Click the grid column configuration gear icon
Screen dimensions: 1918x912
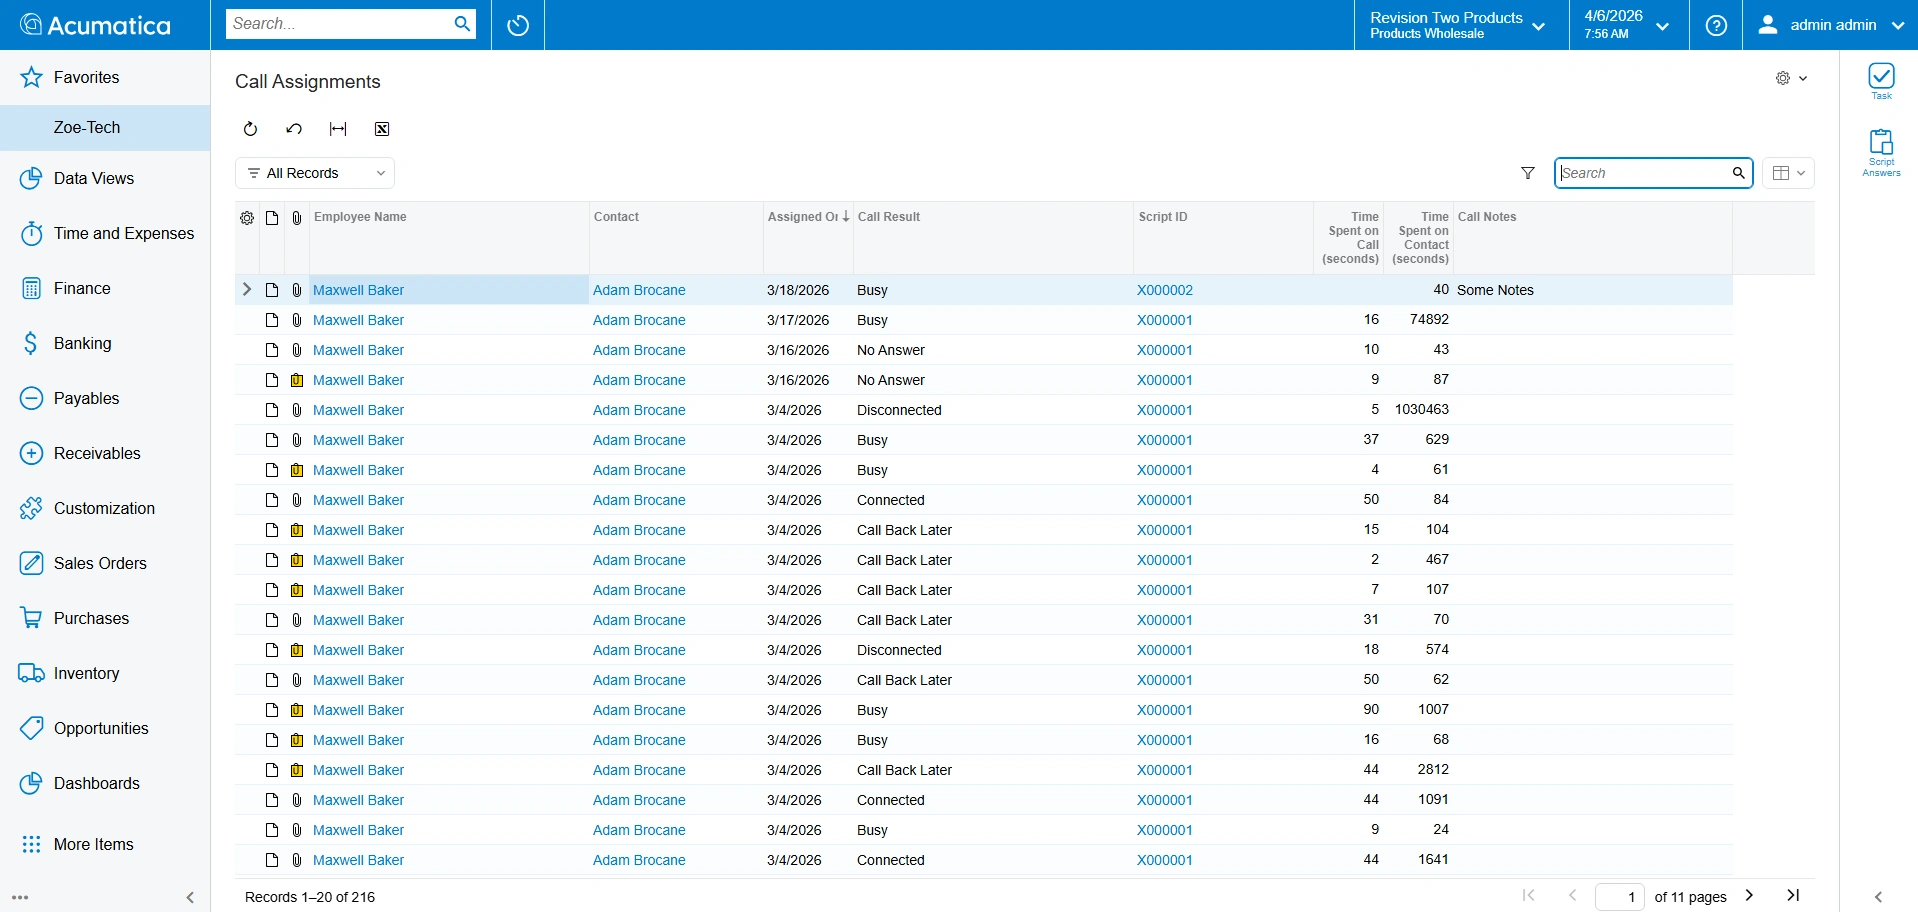(247, 217)
